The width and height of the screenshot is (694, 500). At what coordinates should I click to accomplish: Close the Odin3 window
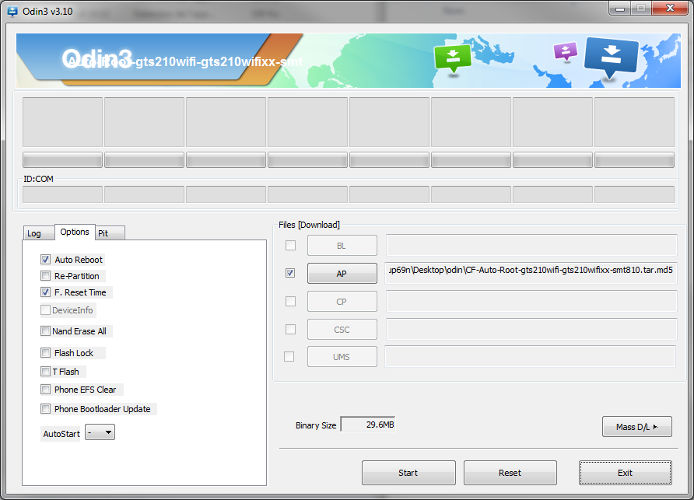click(x=671, y=9)
